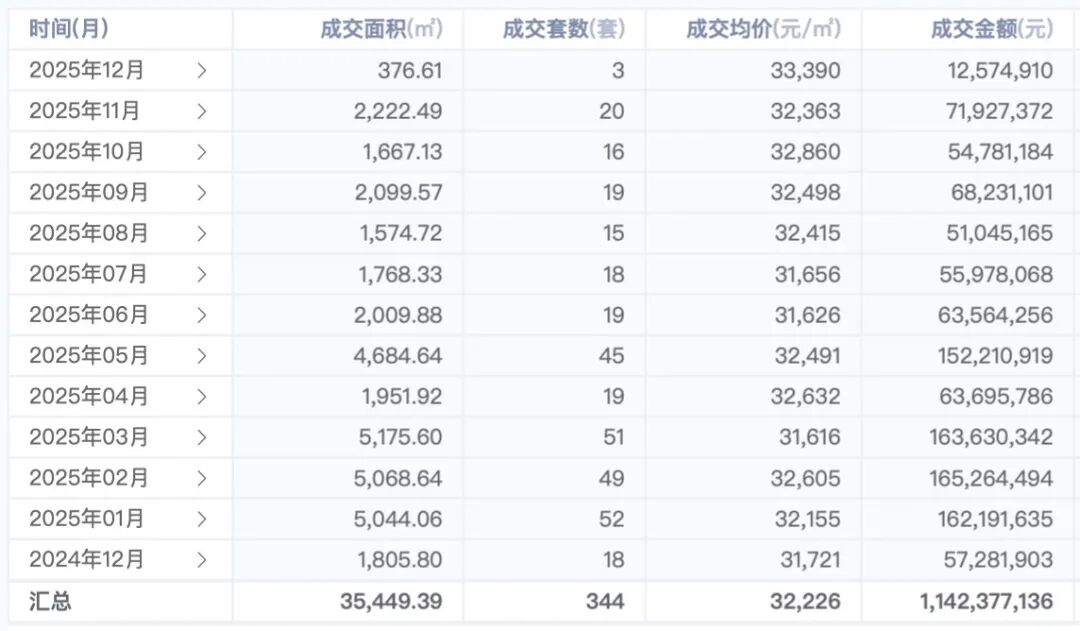Sort by 时间(月) column header

pyautogui.click(x=67, y=29)
